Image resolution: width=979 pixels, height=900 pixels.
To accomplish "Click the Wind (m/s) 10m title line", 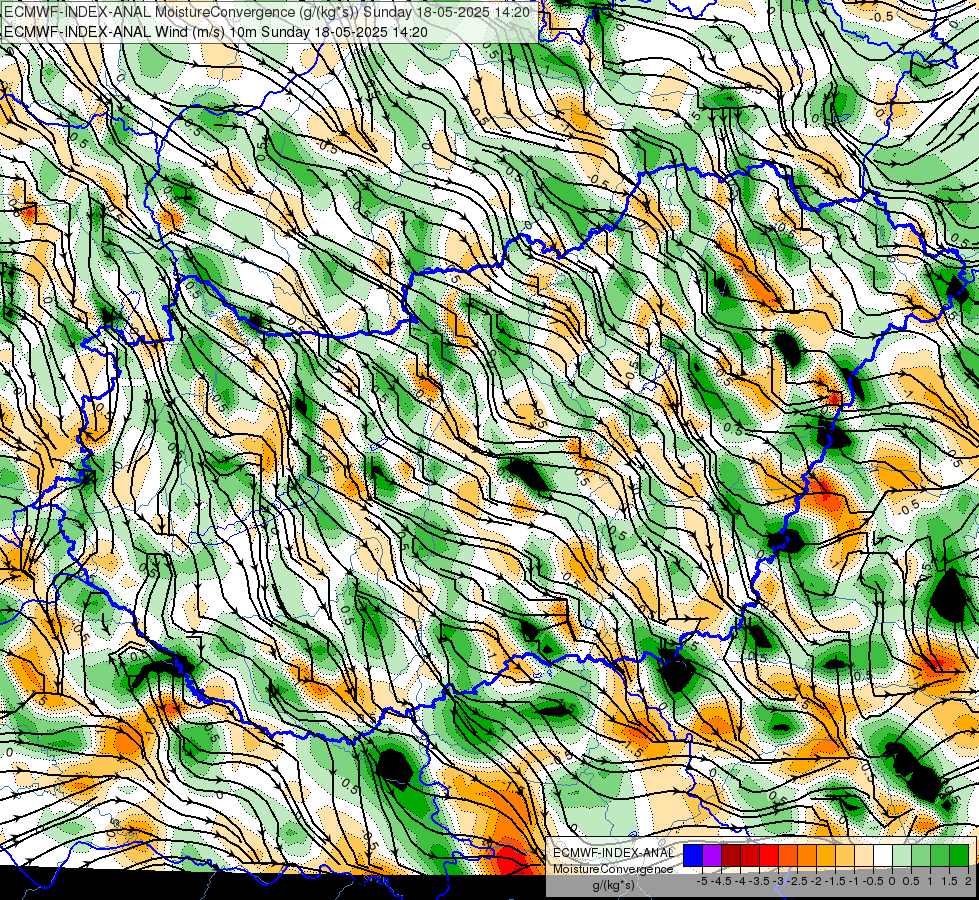I will [x=215, y=31].
